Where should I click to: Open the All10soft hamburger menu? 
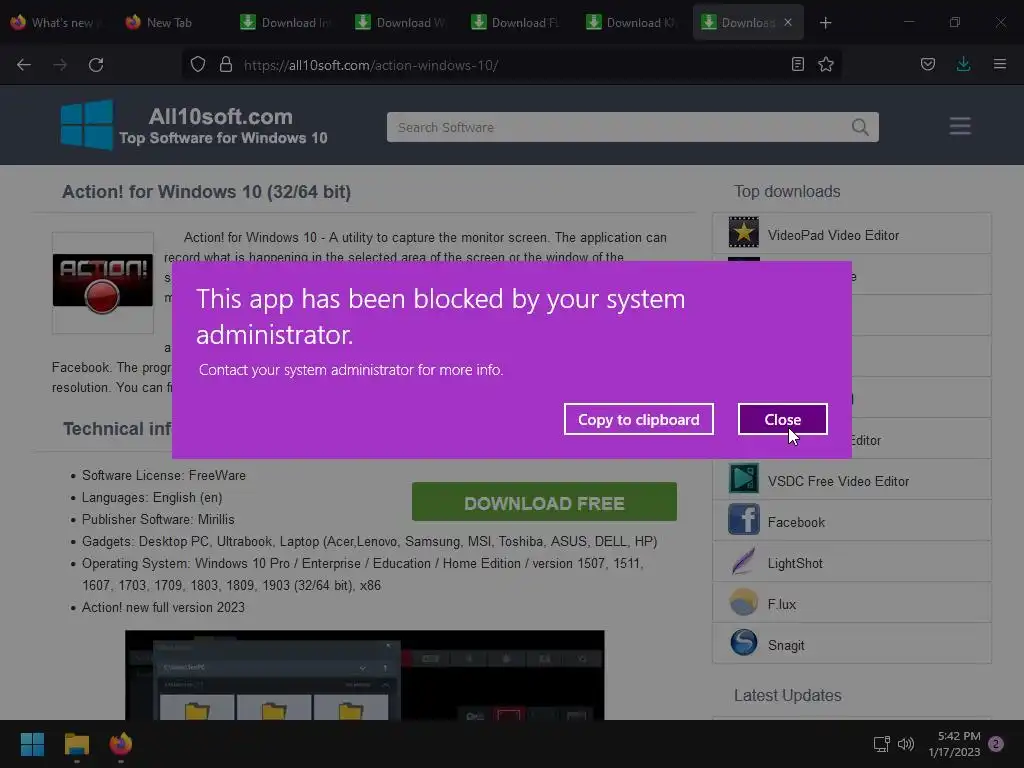(x=960, y=126)
